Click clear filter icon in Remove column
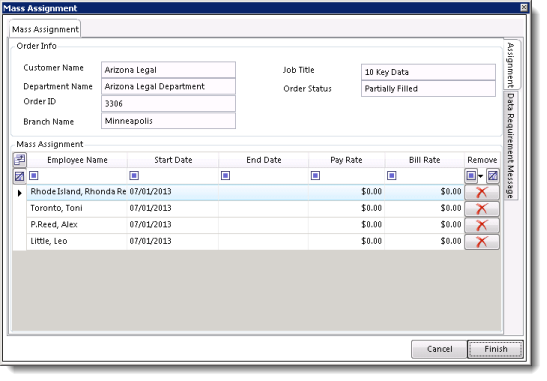 tap(493, 175)
